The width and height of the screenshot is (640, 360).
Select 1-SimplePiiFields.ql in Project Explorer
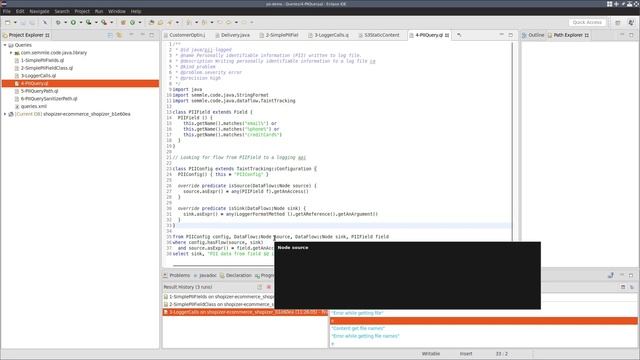point(42,60)
